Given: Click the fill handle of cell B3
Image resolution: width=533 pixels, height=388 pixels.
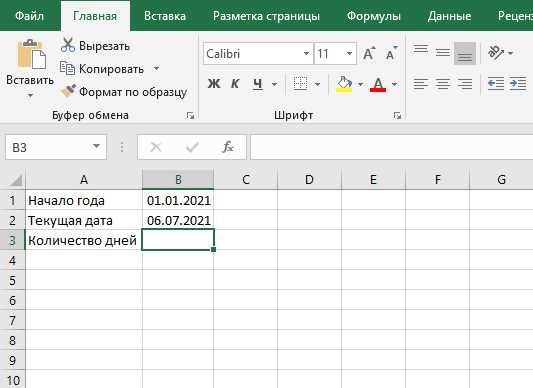Looking at the screenshot, I should click(213, 250).
